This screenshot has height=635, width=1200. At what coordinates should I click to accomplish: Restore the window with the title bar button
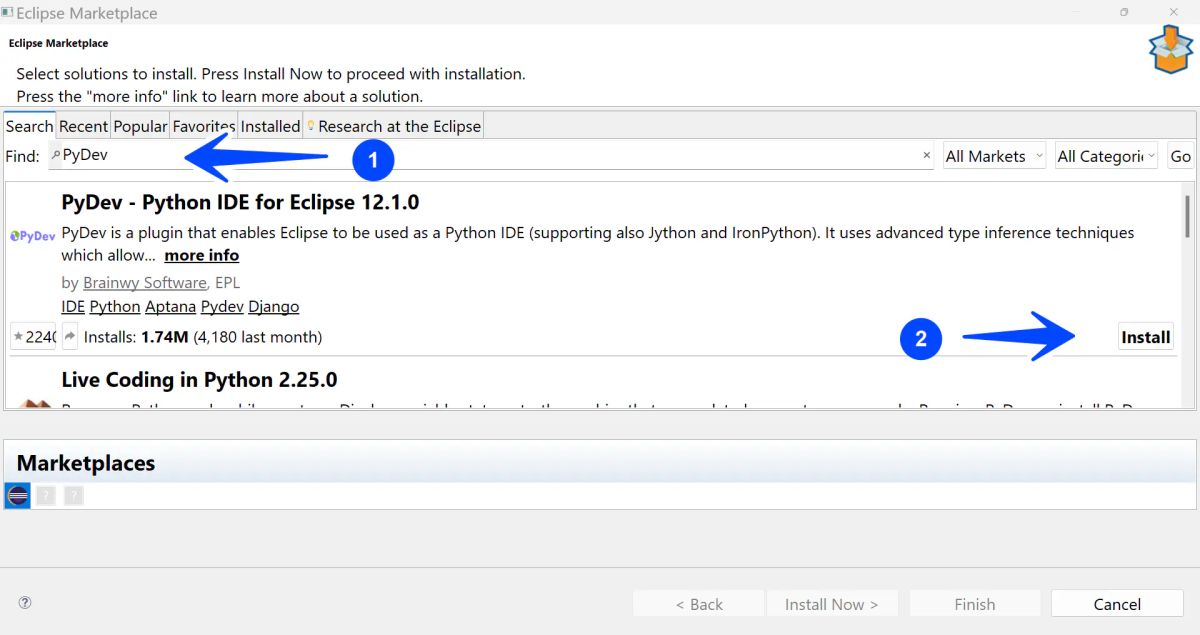pos(1124,13)
